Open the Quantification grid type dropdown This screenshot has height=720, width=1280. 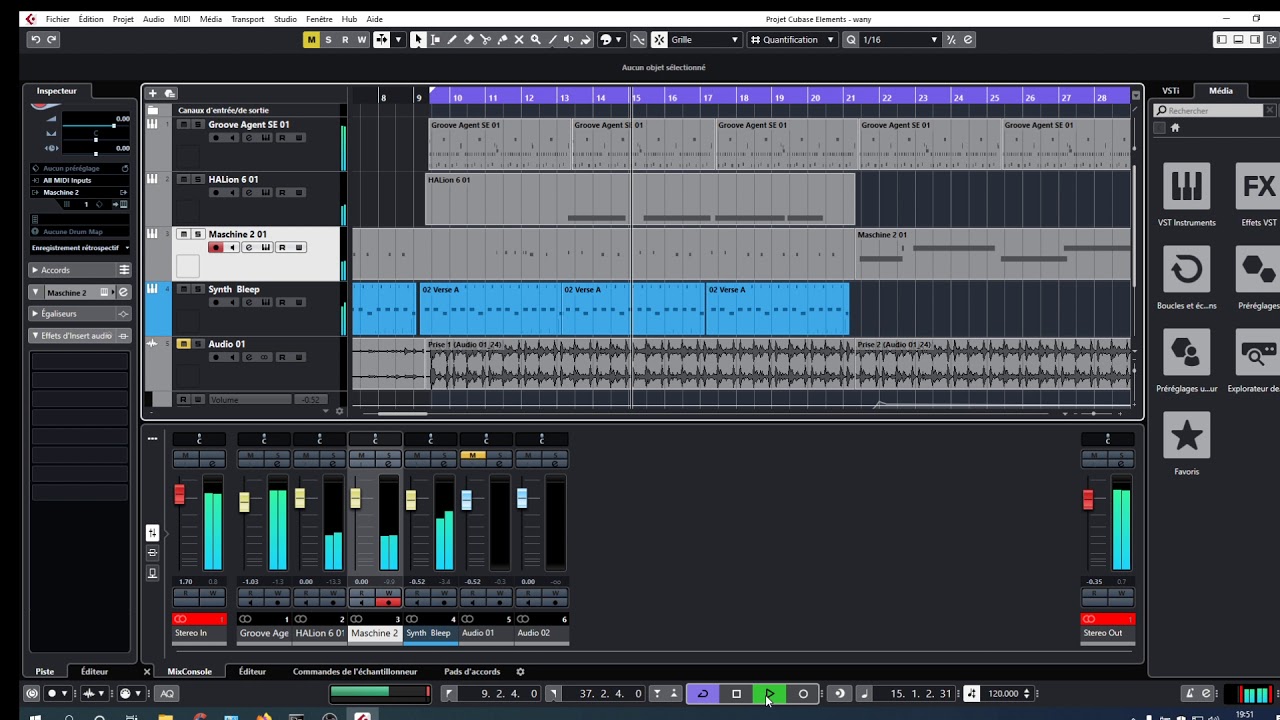792,40
